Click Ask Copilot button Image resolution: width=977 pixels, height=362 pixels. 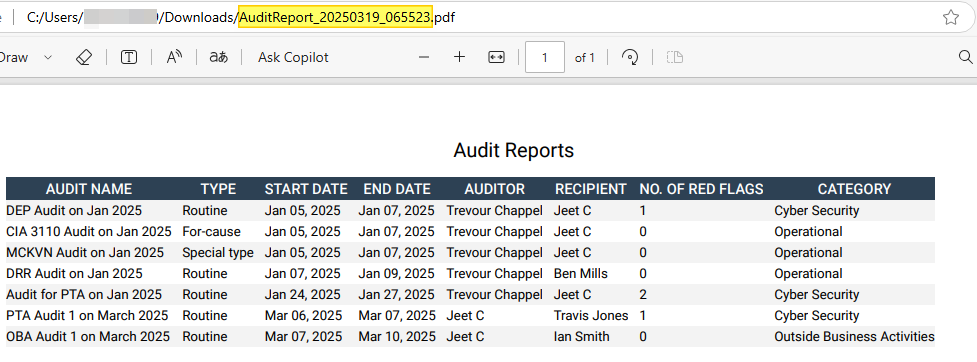(293, 57)
